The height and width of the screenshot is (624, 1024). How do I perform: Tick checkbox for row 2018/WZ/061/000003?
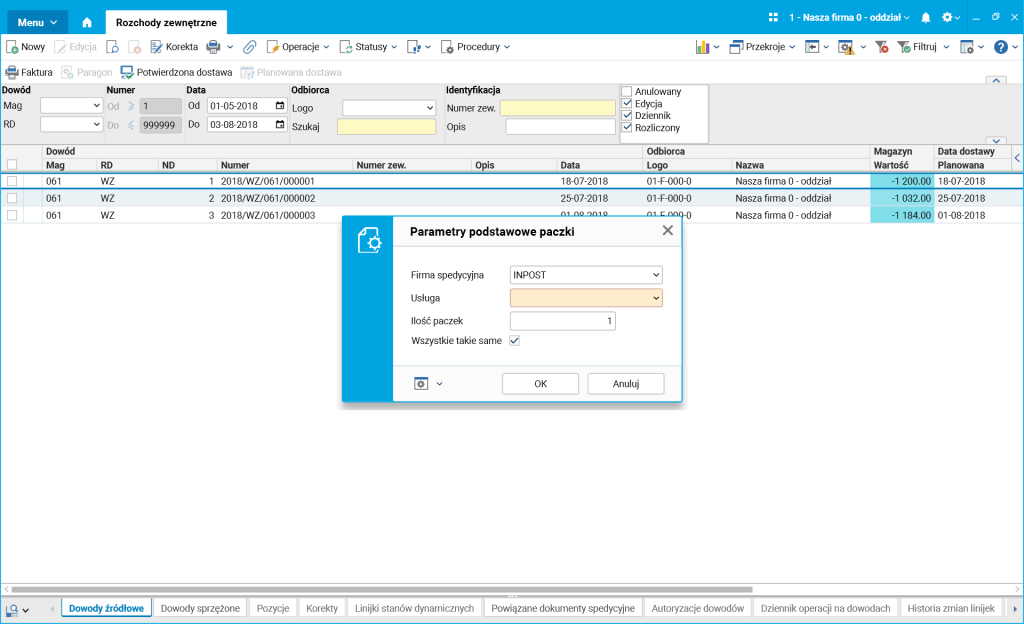[x=12, y=215]
